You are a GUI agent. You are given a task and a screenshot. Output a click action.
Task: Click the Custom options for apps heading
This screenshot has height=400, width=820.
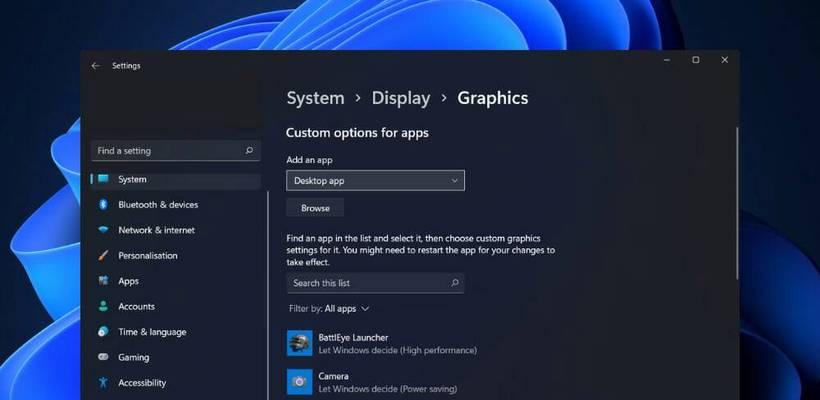(357, 133)
